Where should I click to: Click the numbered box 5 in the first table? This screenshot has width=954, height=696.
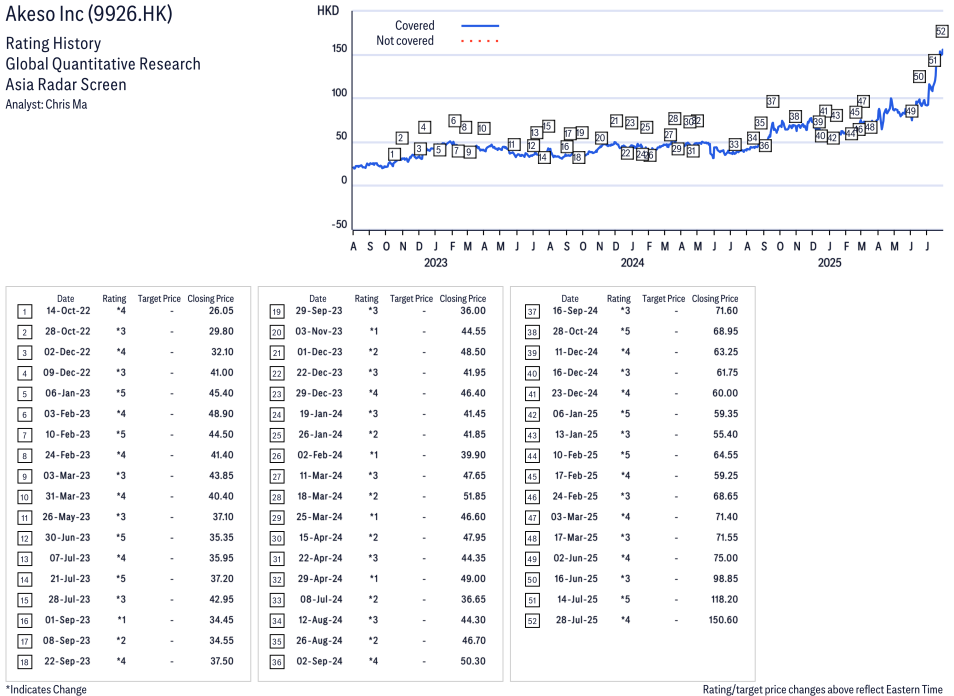[24, 394]
